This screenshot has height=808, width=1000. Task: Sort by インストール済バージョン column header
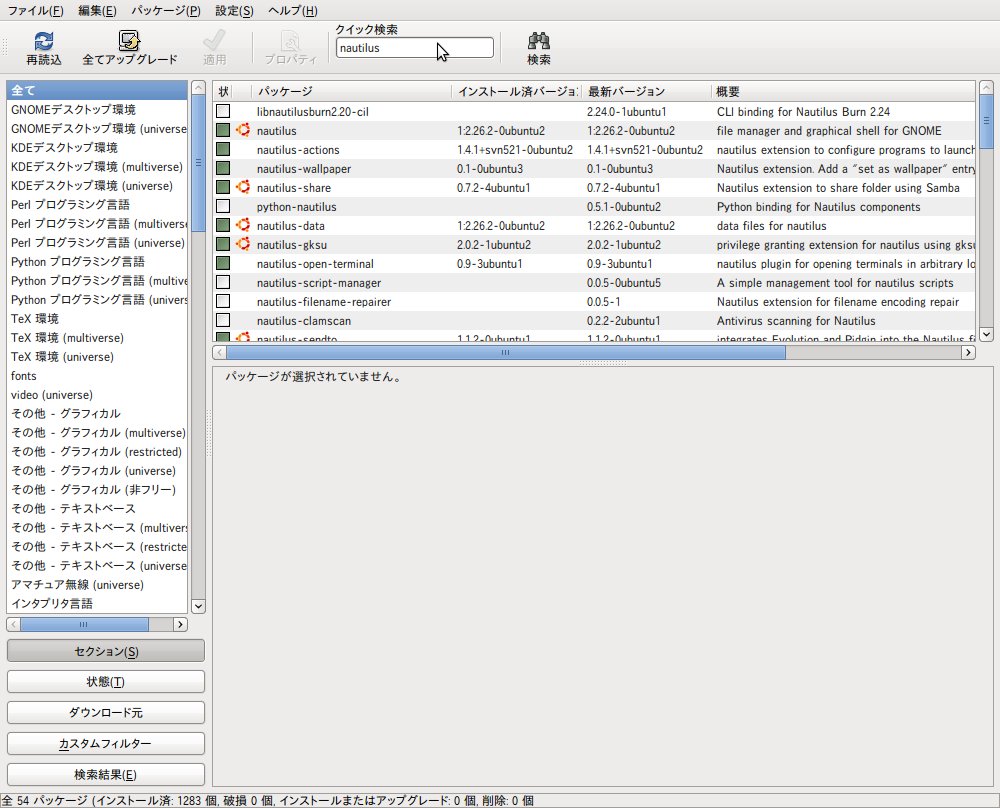[517, 91]
